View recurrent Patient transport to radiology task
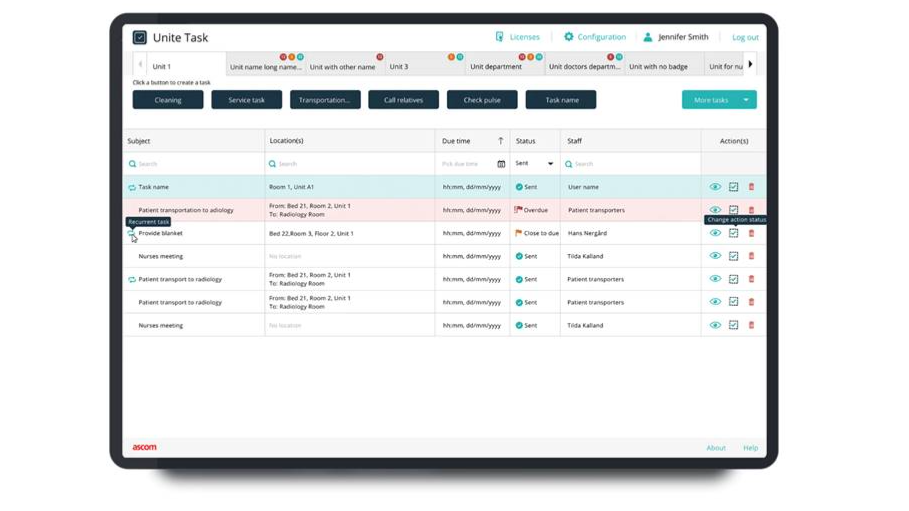 click(x=715, y=279)
